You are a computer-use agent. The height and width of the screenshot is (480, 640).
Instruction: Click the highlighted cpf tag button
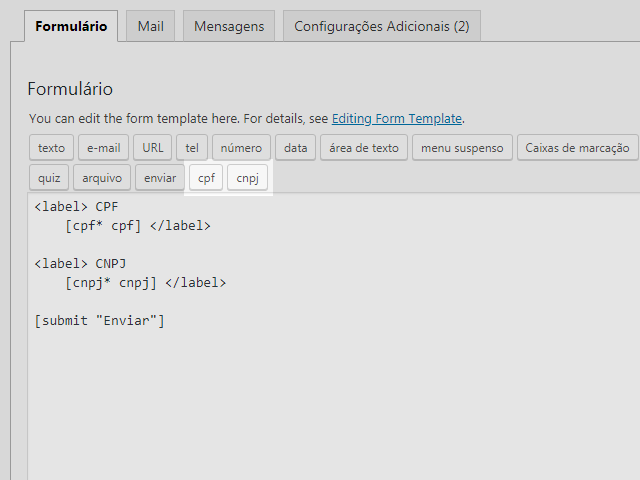pyautogui.click(x=206, y=178)
